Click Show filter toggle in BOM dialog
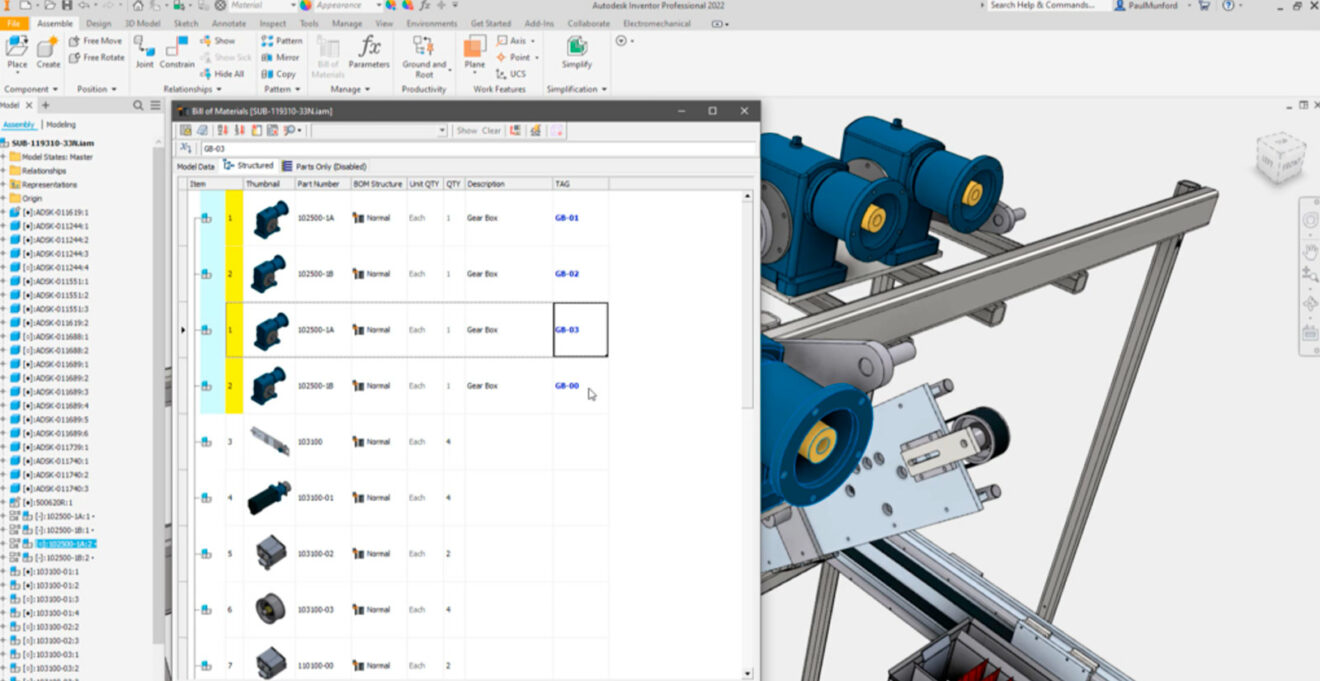This screenshot has width=1320, height=681. (467, 130)
